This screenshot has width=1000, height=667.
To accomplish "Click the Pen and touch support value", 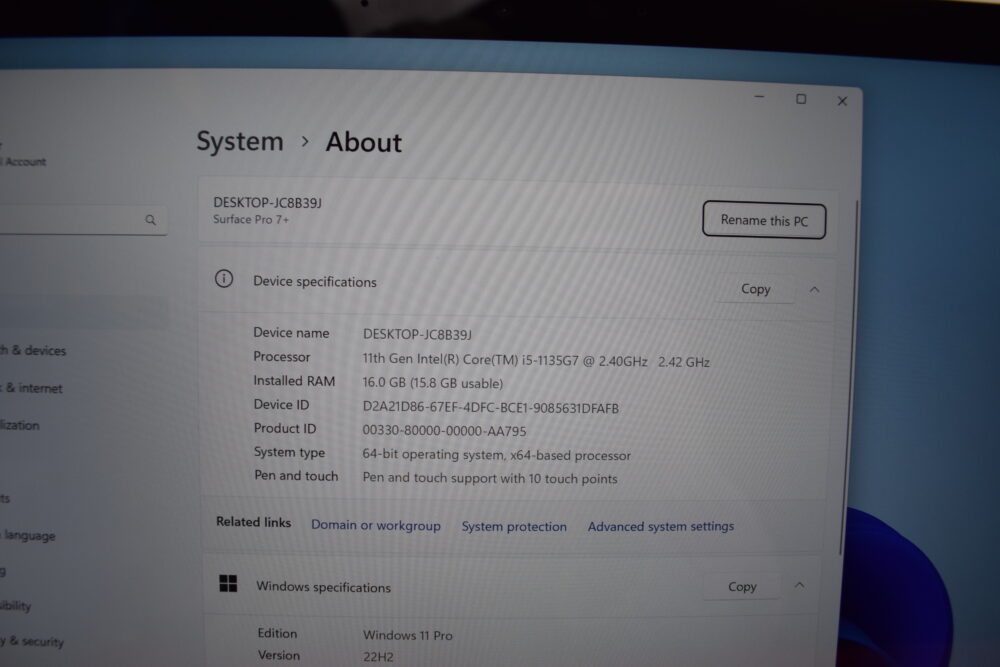I will click(x=490, y=478).
